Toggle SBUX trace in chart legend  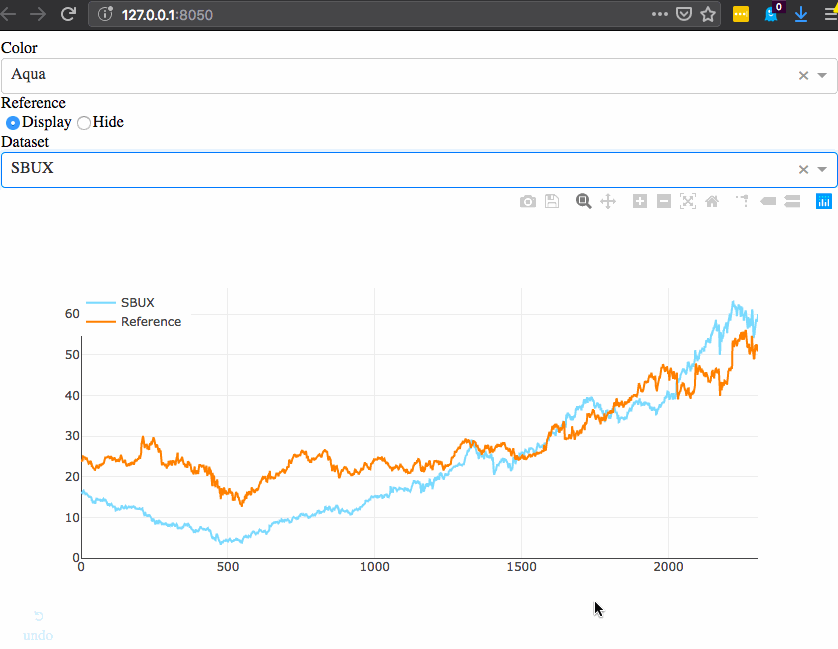pos(137,302)
